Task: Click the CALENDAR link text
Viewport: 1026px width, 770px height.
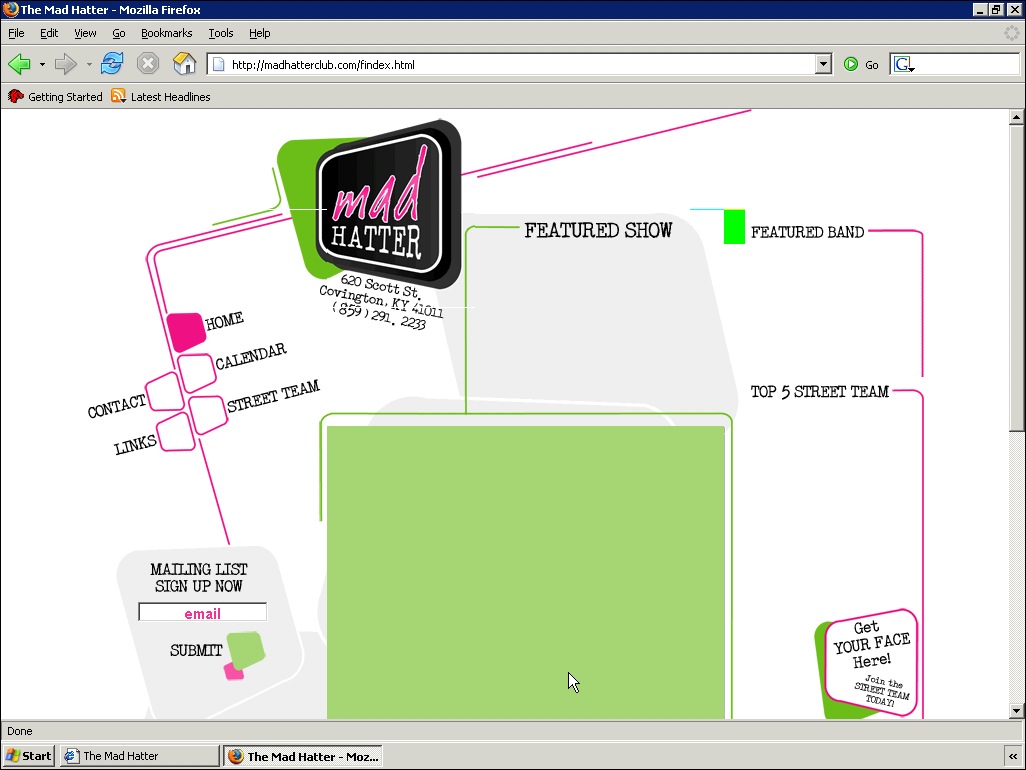Action: point(251,356)
